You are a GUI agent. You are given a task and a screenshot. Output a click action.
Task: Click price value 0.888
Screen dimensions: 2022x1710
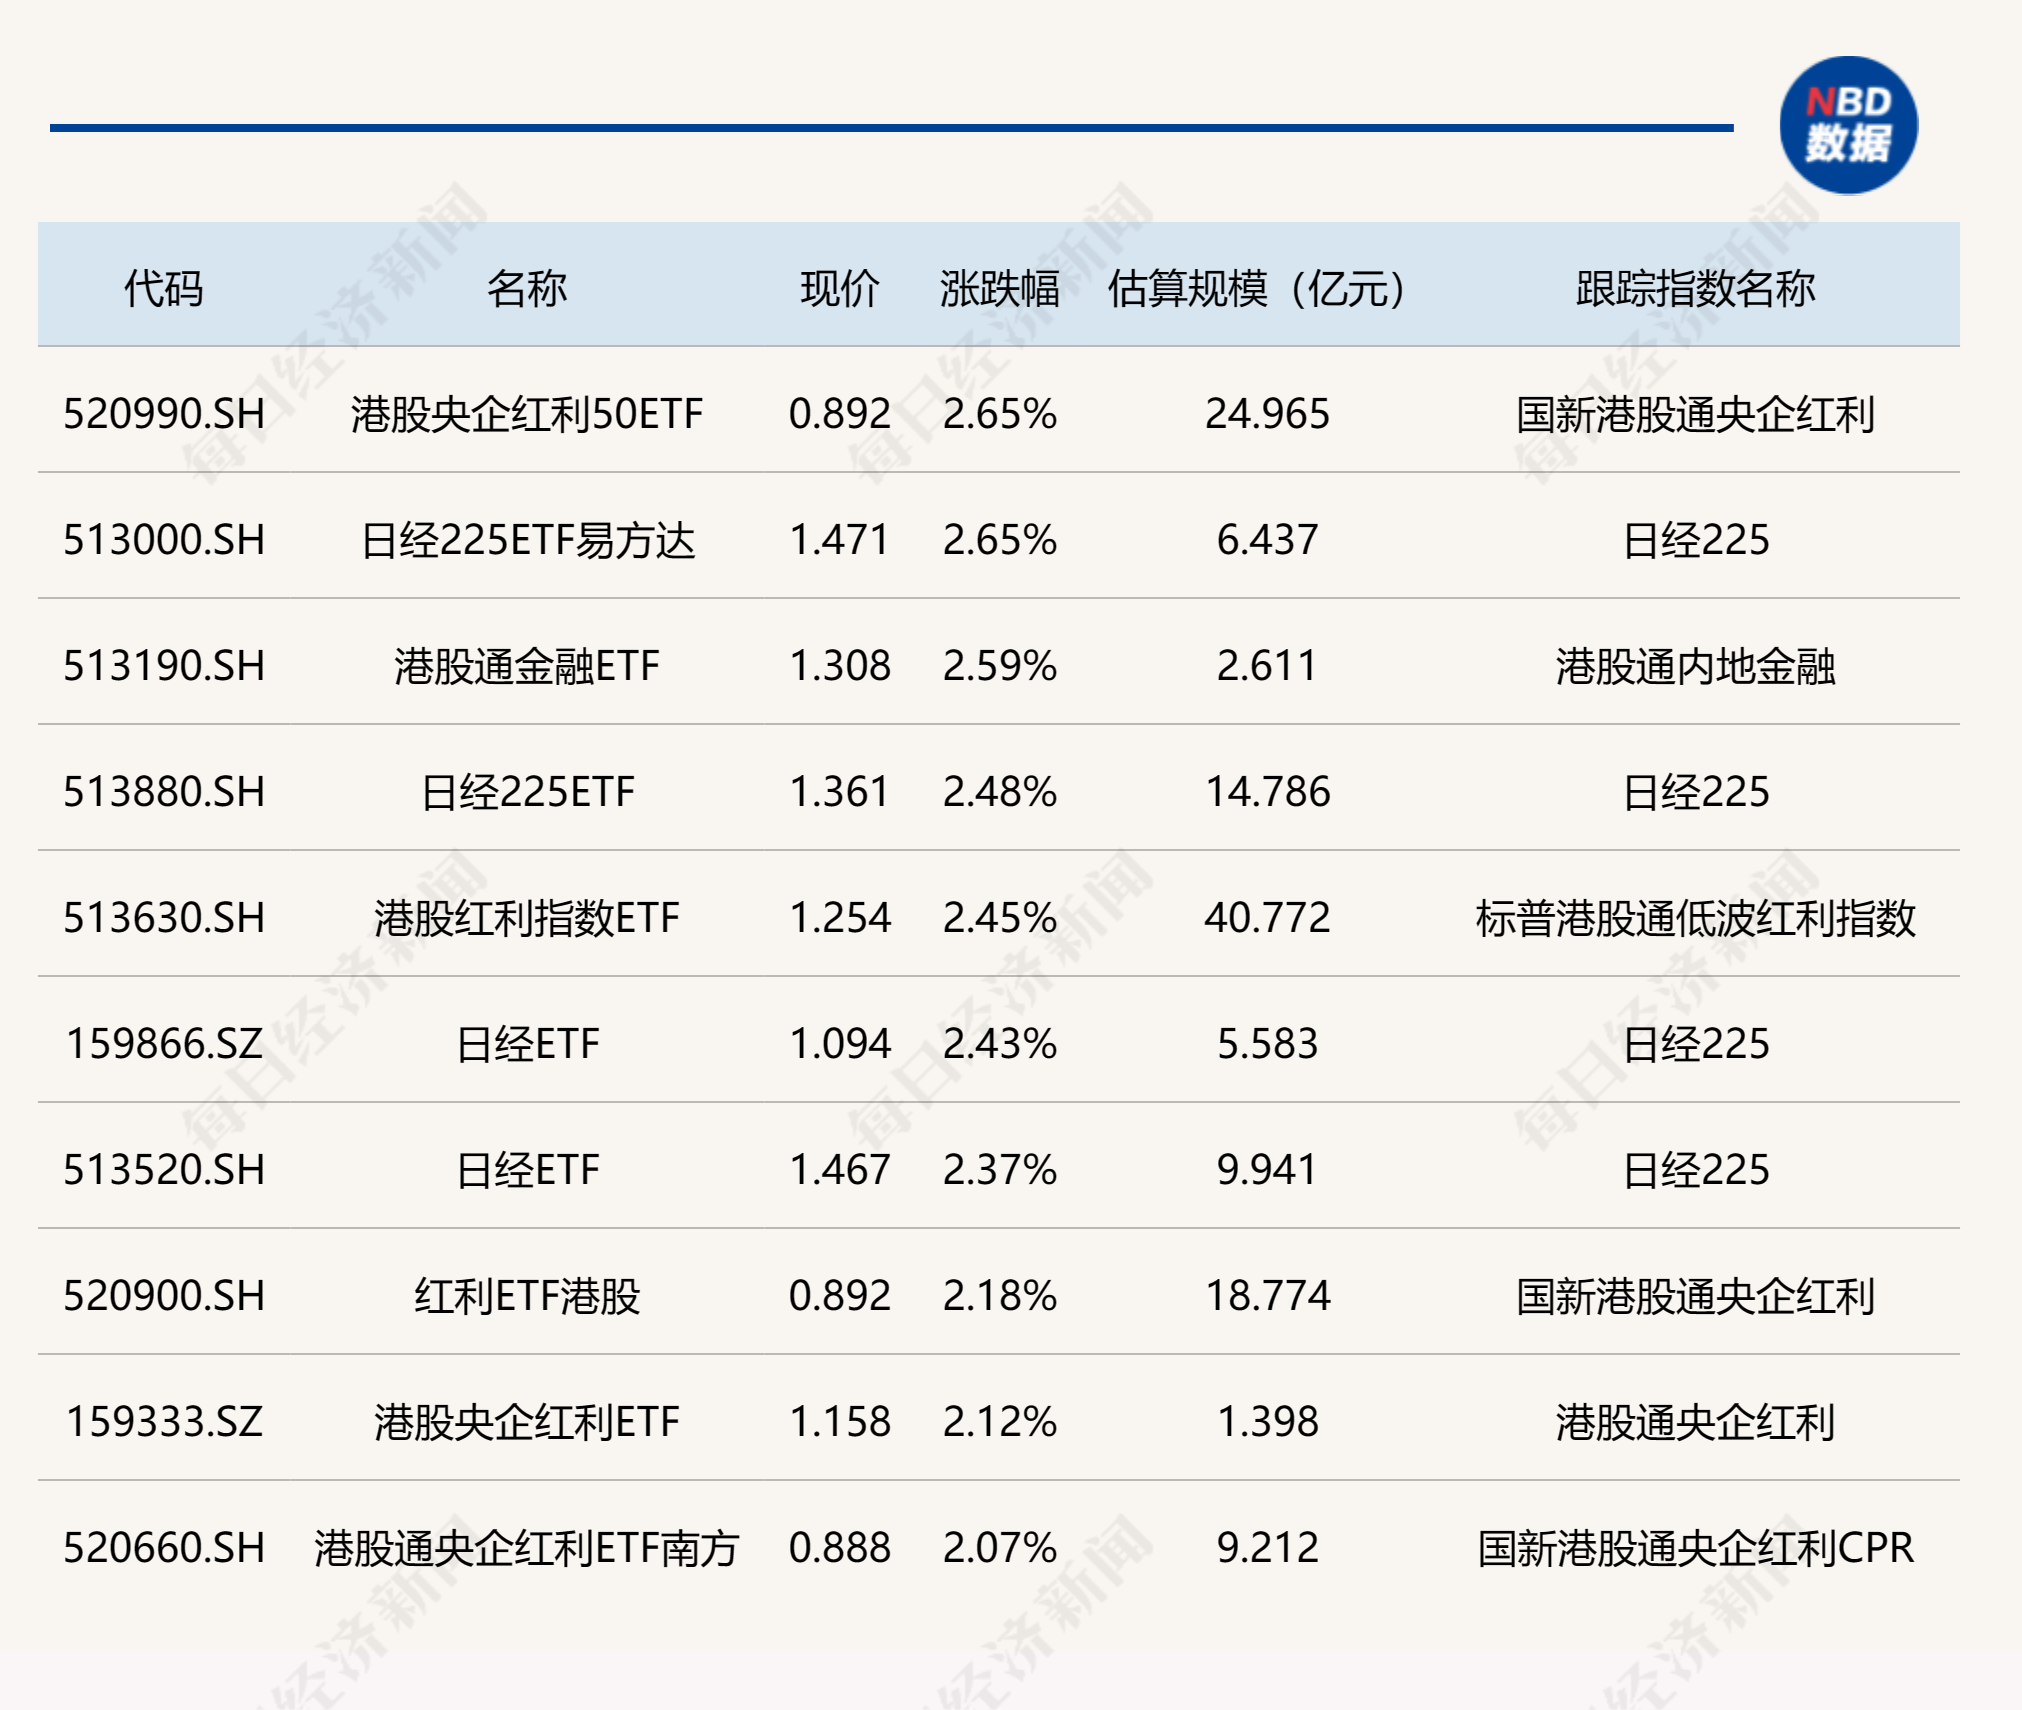coord(840,1547)
